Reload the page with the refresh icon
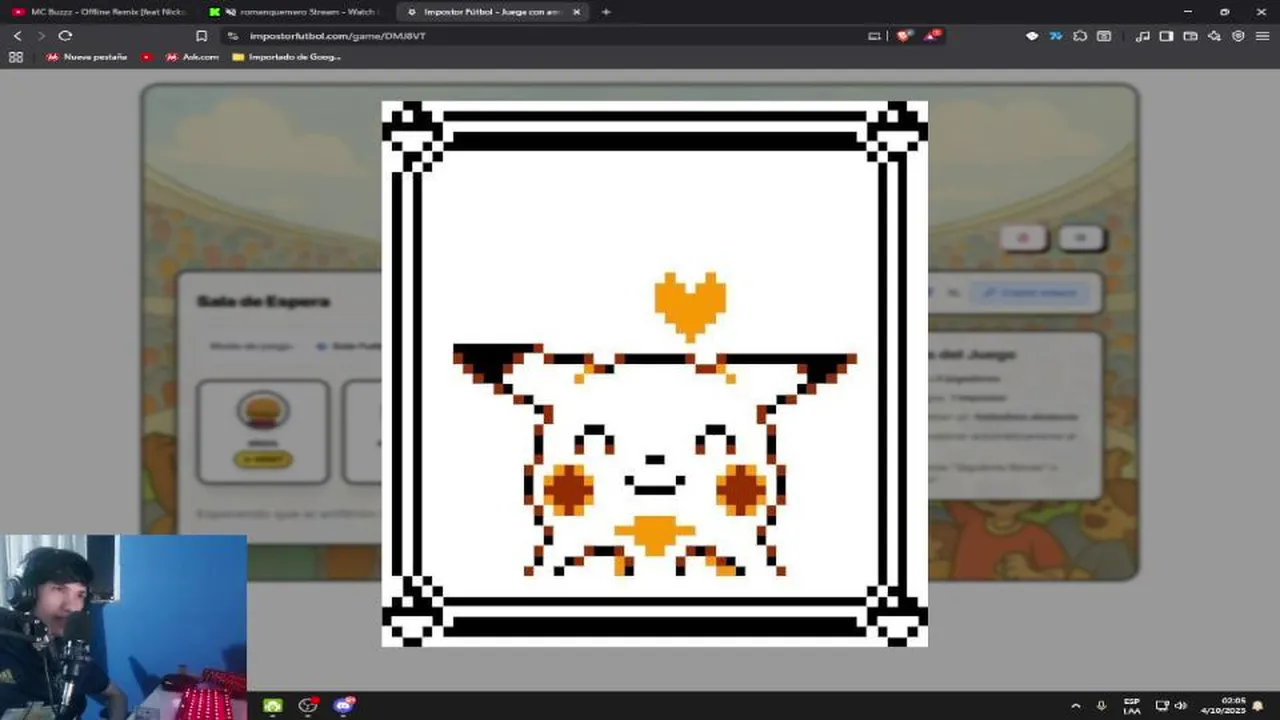 (x=65, y=36)
